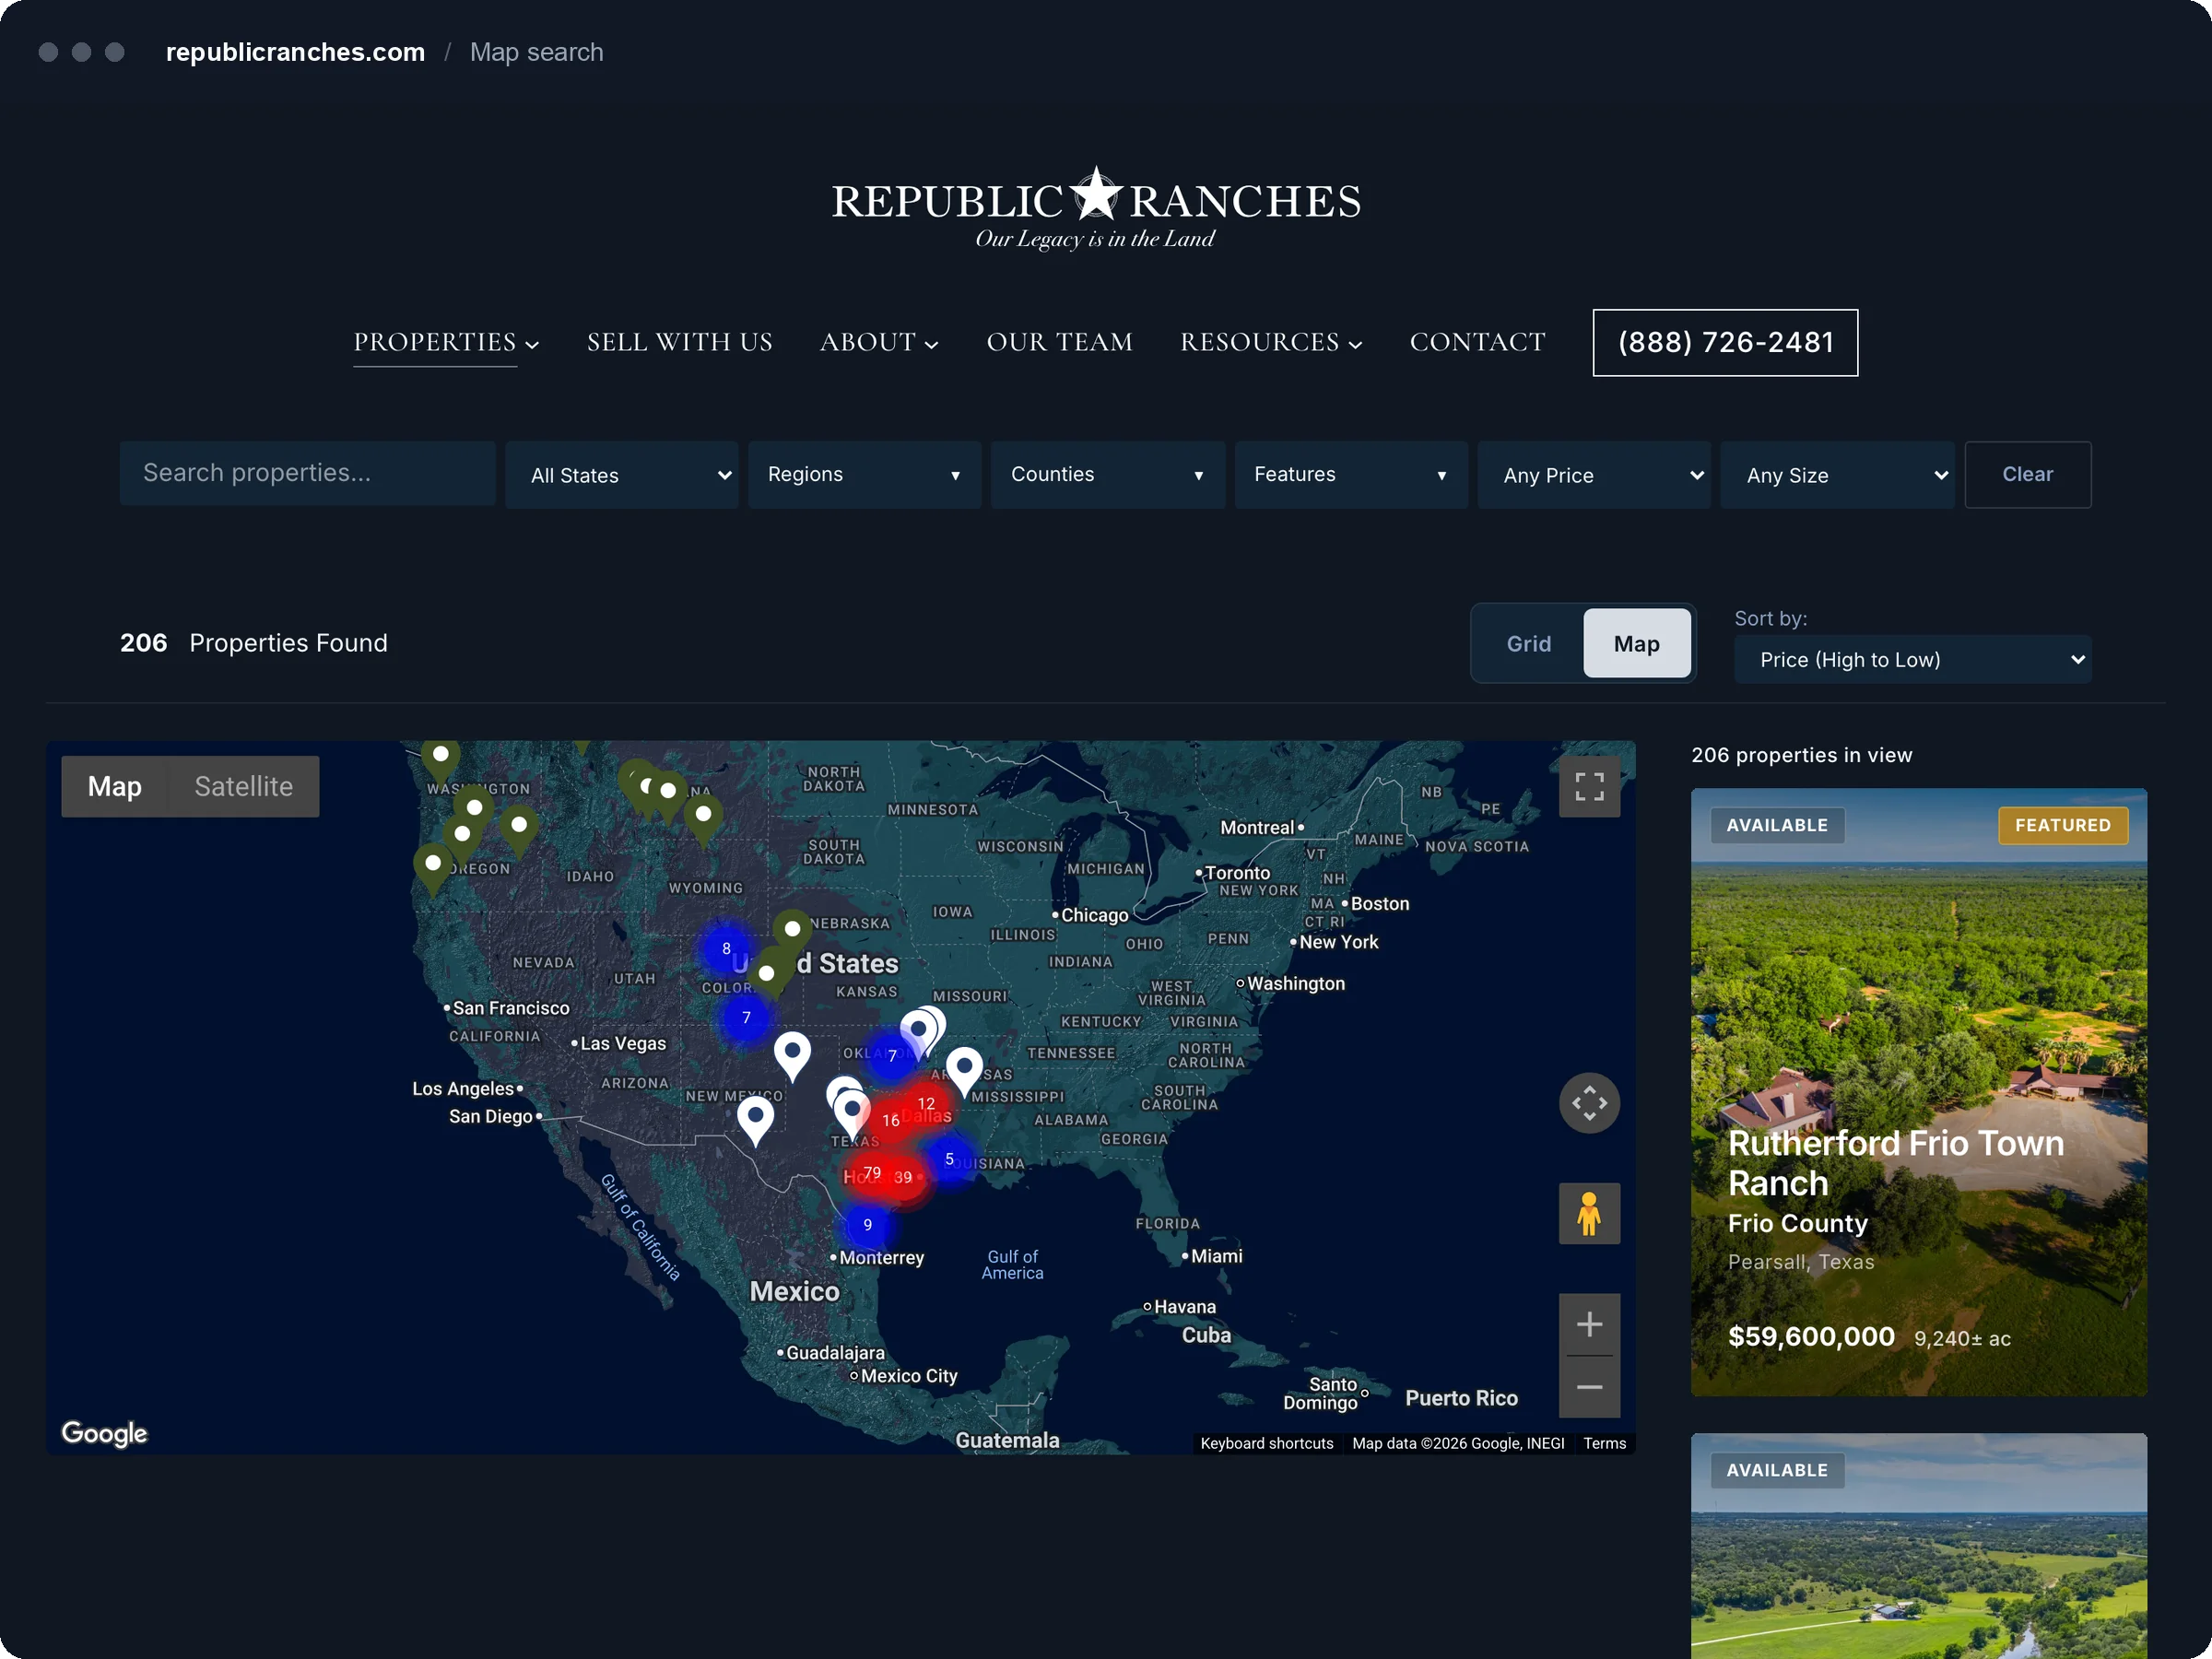Screen dimensions: 2212x1659
Task: Click the green pin in Nebraska
Action: coord(792,934)
